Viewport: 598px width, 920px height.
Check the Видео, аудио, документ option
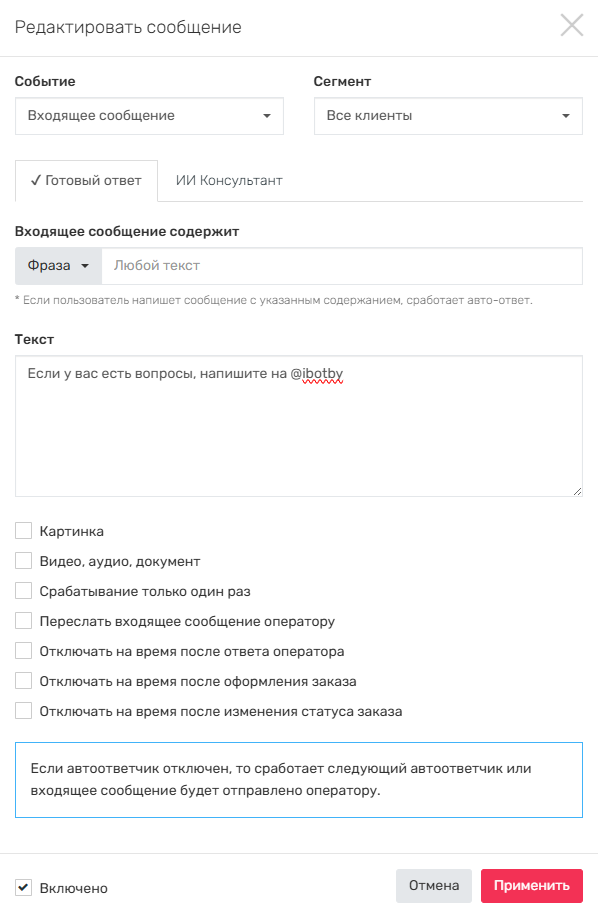click(23, 560)
